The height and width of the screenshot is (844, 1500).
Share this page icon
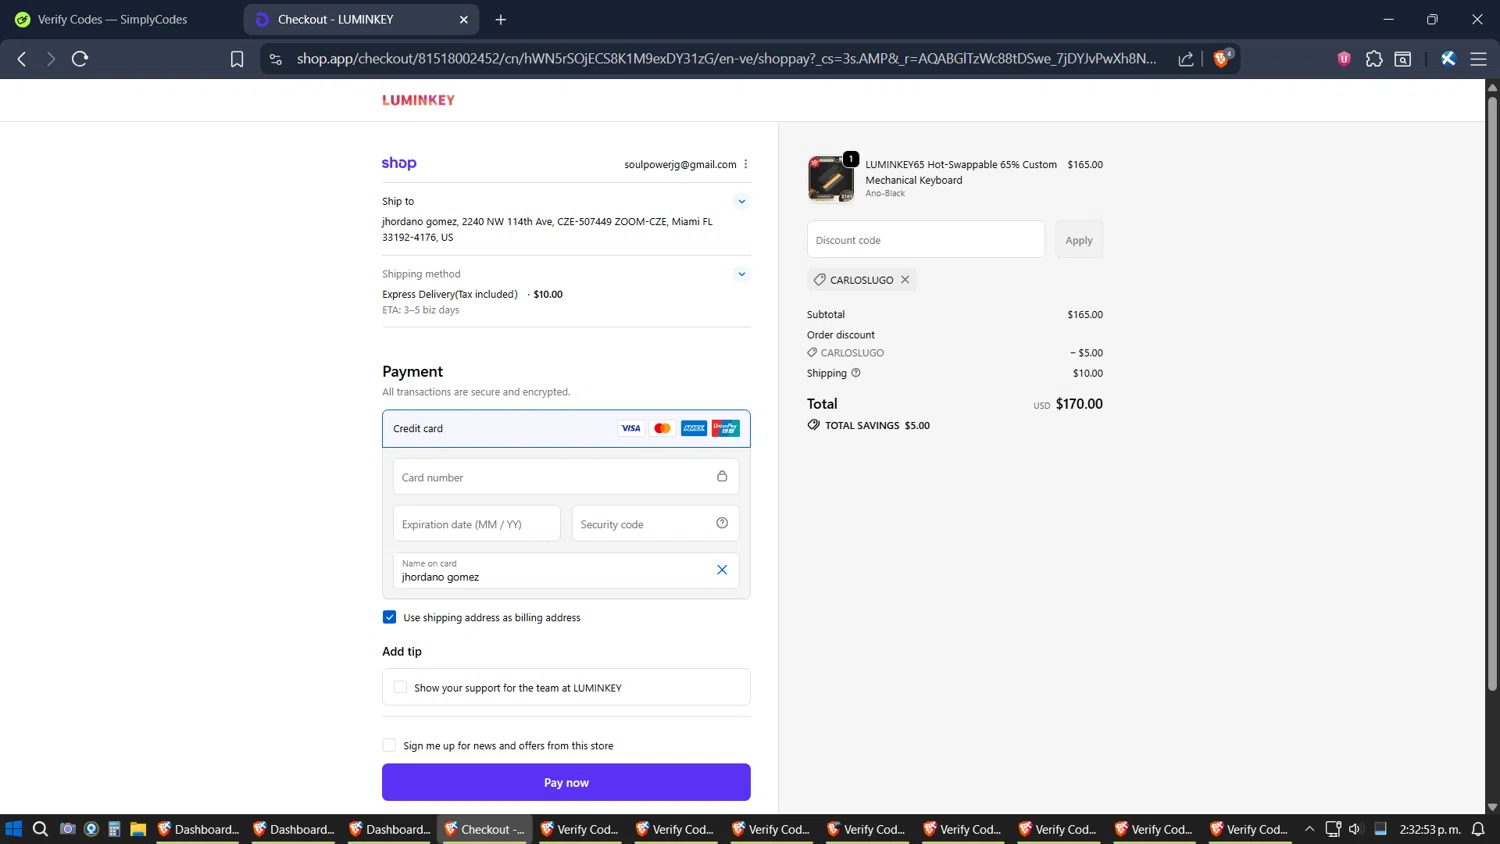click(1186, 59)
